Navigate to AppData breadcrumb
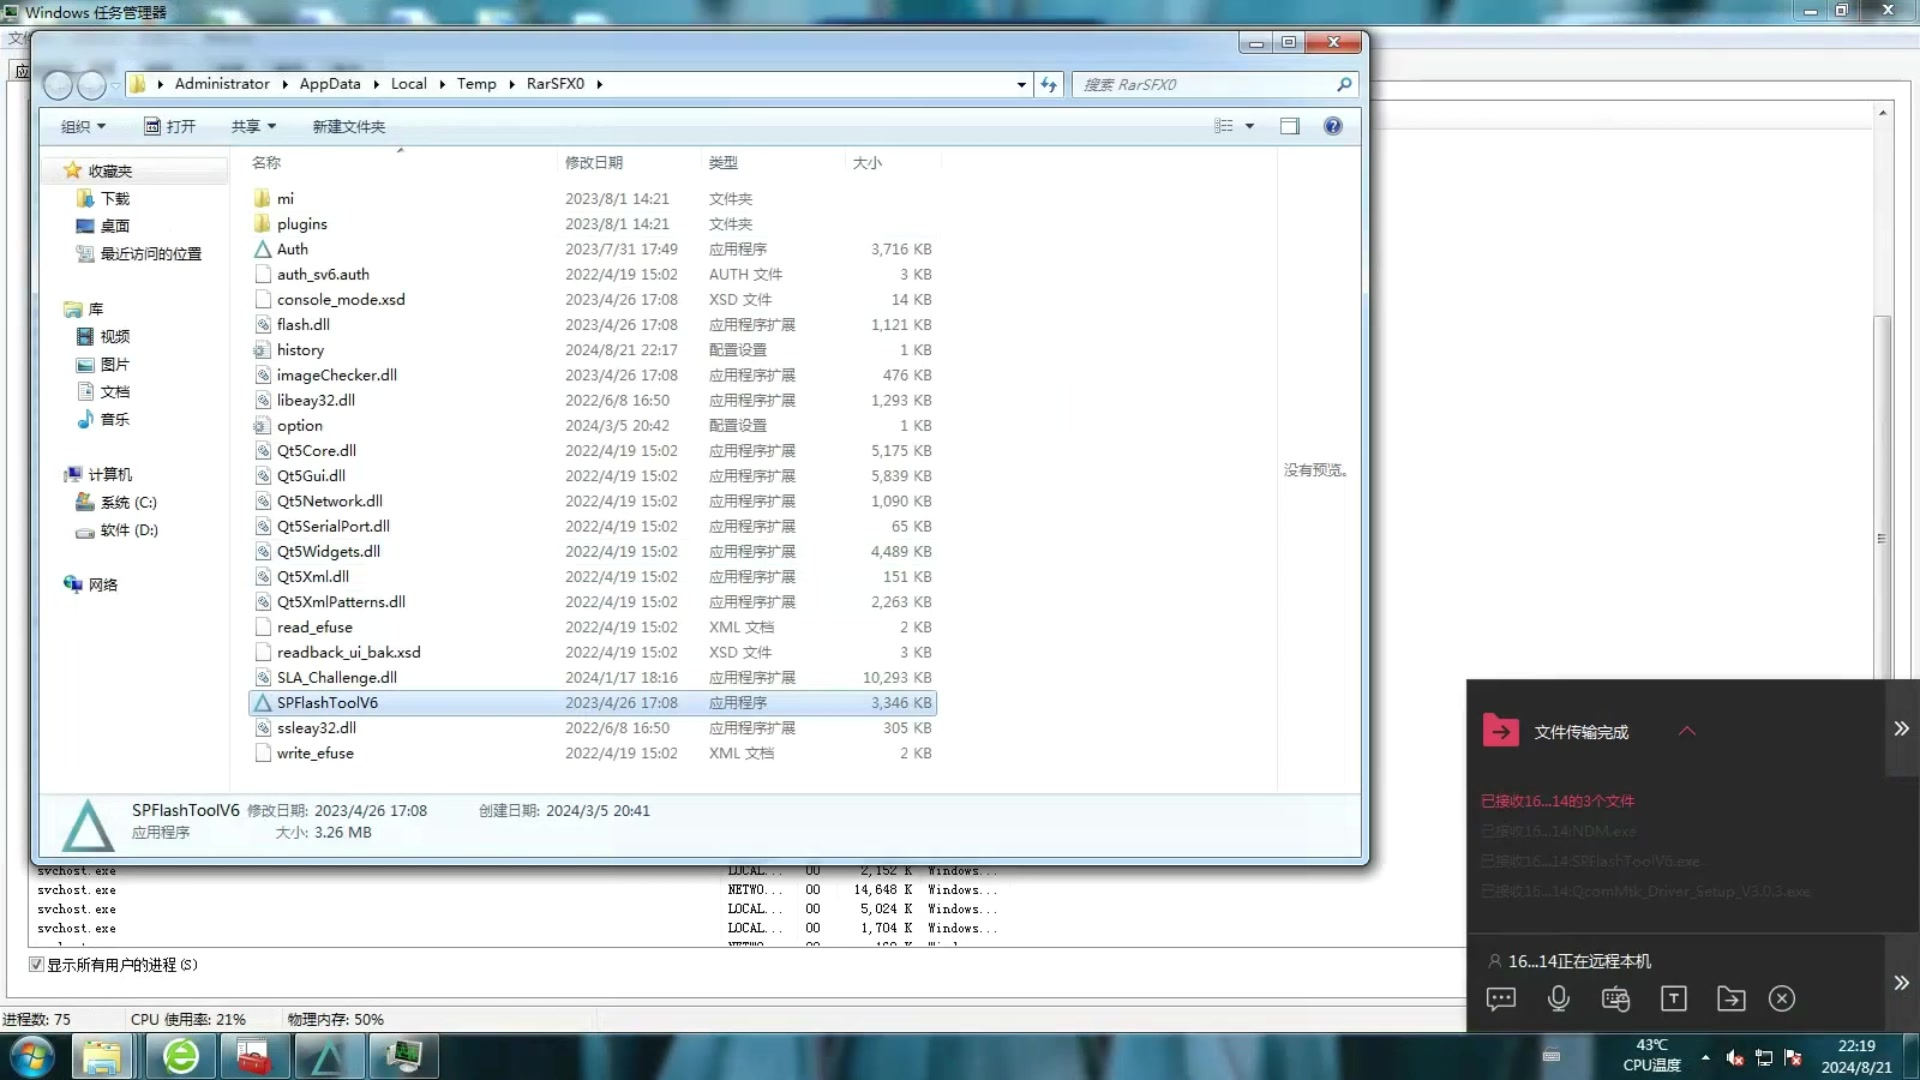Screen dimensions: 1920x1080 point(330,84)
